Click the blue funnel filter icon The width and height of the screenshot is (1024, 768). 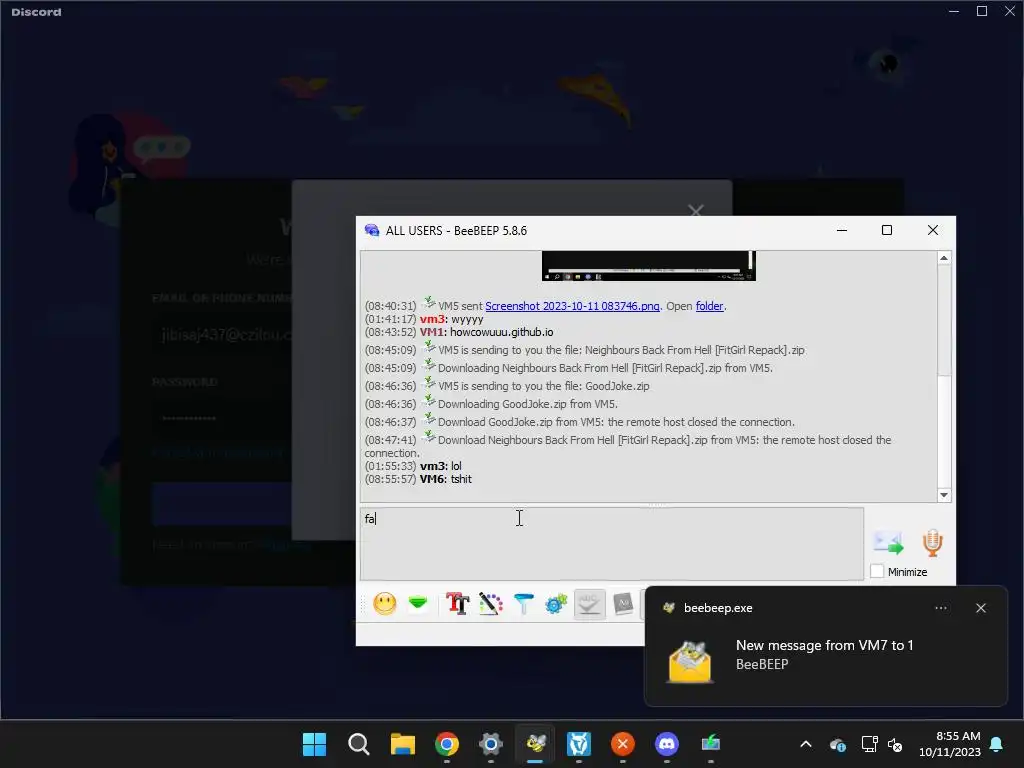pyautogui.click(x=524, y=603)
